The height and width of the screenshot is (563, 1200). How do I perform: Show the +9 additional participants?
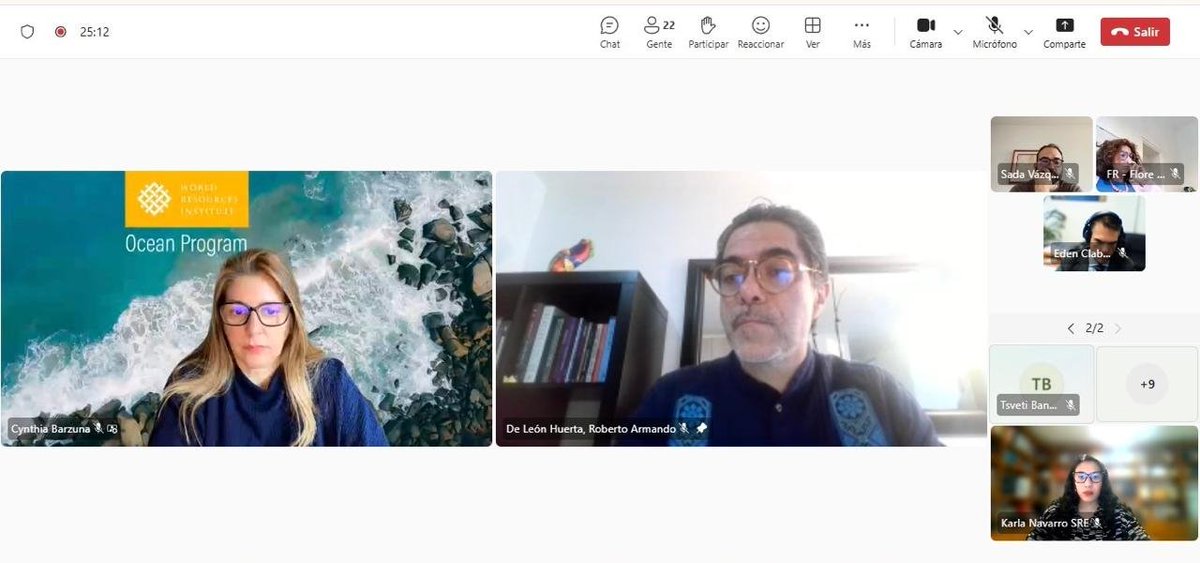[x=1147, y=384]
